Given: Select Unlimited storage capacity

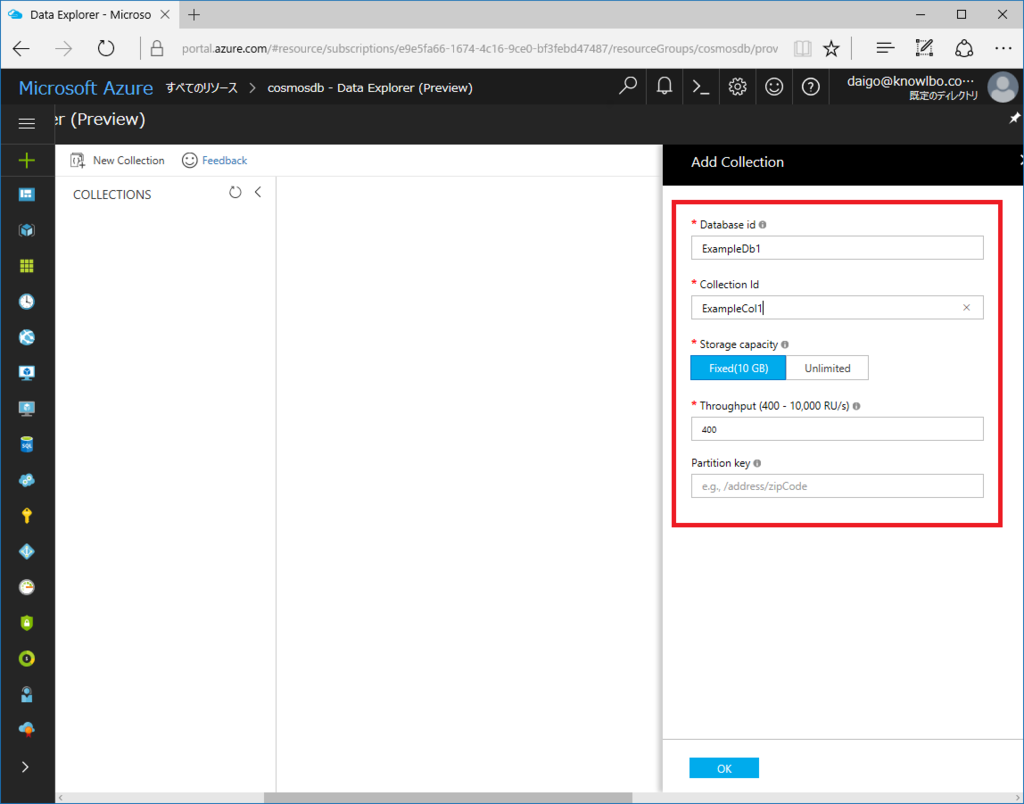Looking at the screenshot, I should tap(827, 368).
